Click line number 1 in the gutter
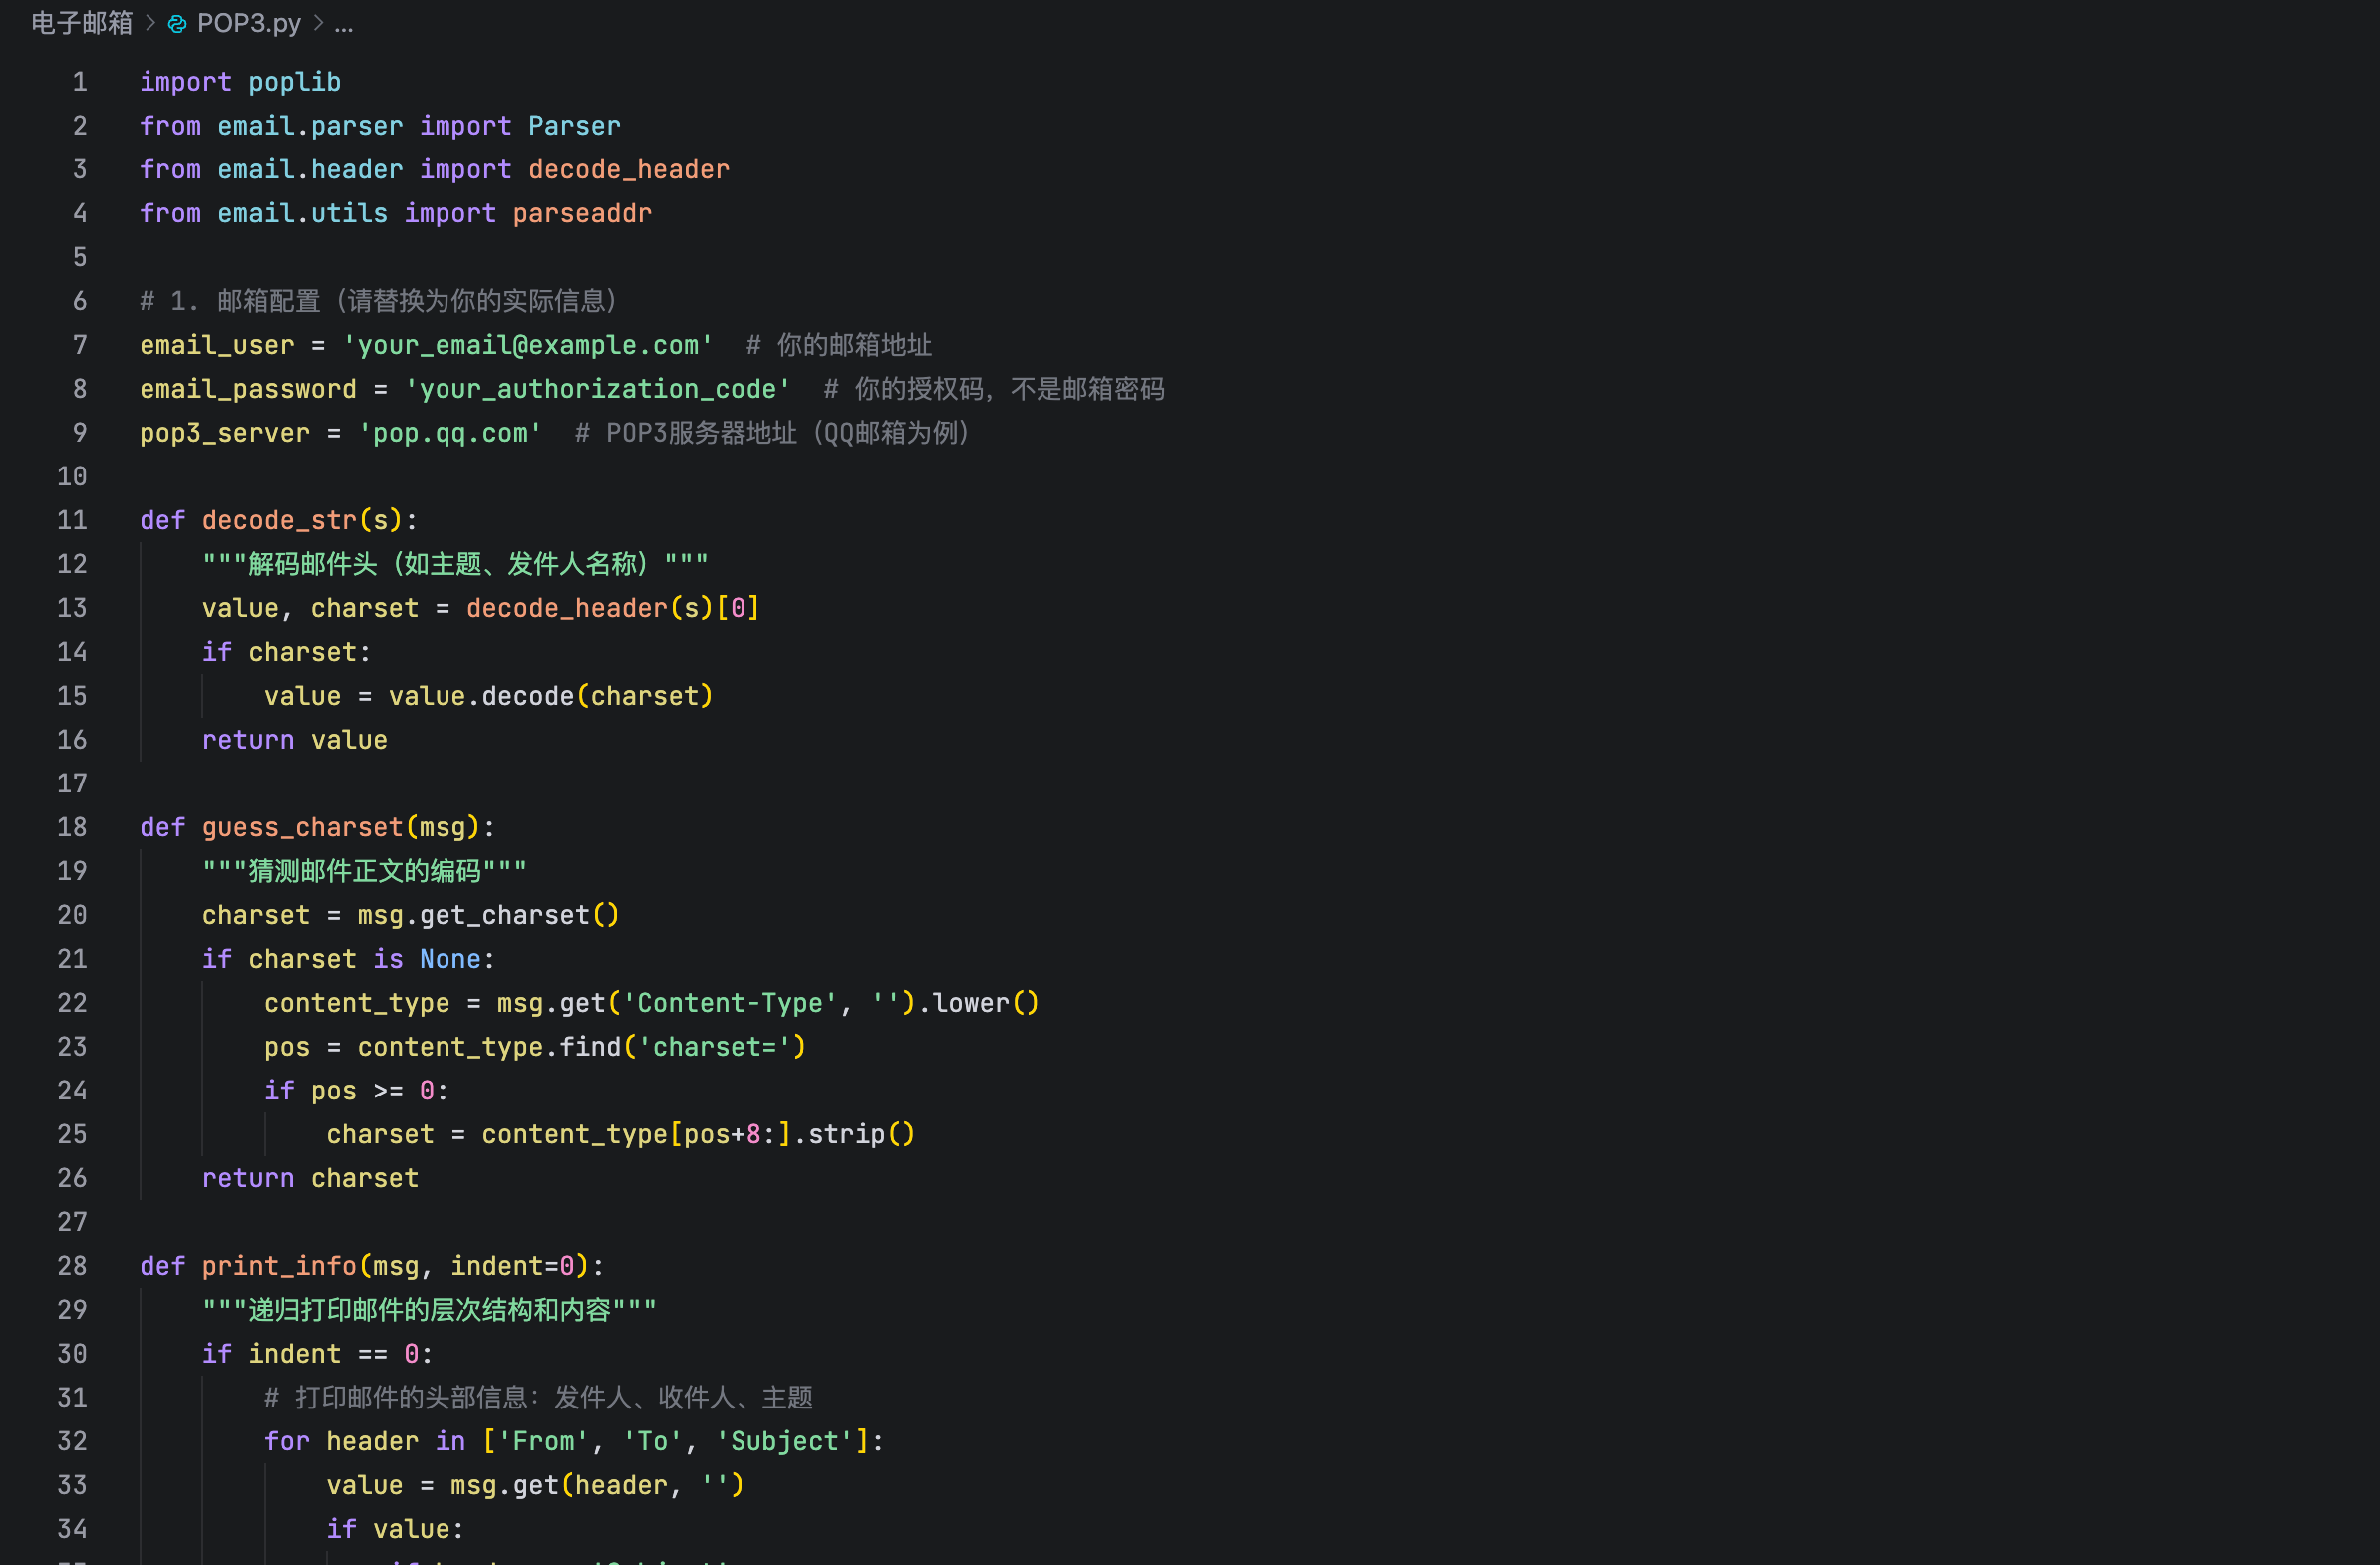2380x1565 pixels. coord(79,81)
